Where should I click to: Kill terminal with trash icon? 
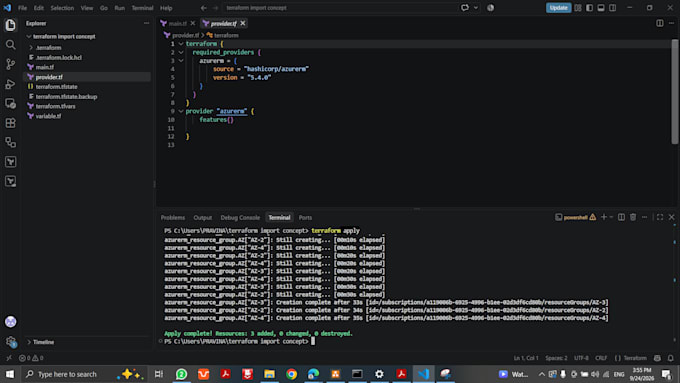click(633, 217)
